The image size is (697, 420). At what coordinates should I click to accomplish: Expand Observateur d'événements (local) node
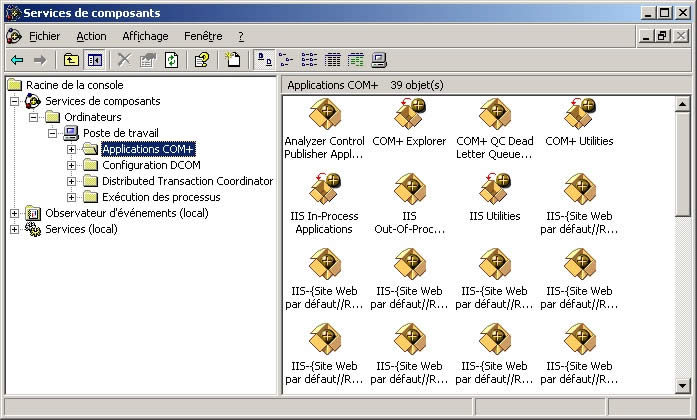click(14, 213)
